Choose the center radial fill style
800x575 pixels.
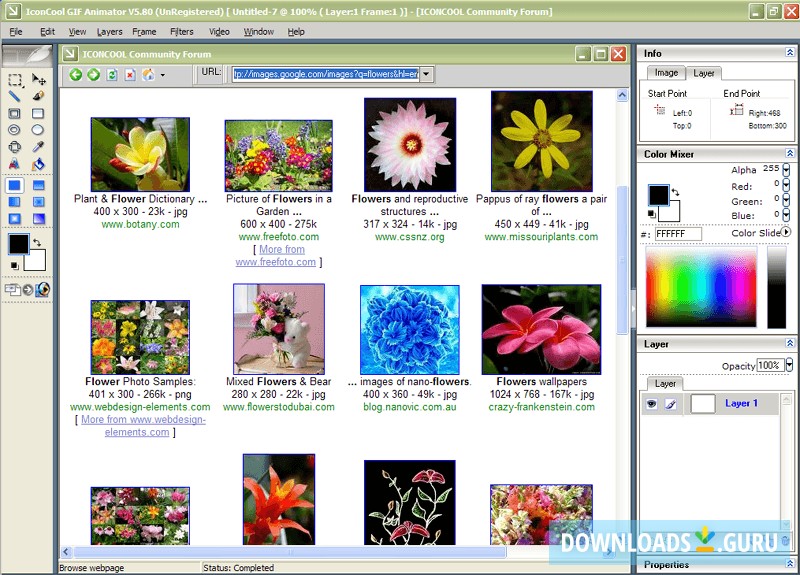[38, 202]
